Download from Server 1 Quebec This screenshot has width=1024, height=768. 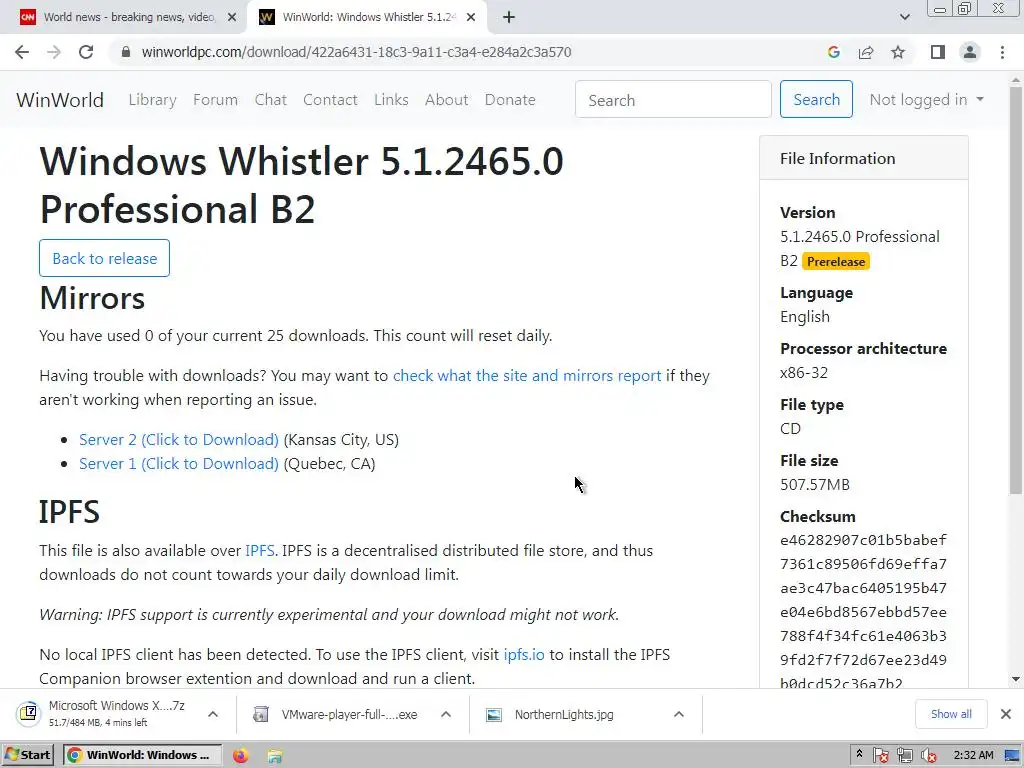pyautogui.click(x=179, y=464)
